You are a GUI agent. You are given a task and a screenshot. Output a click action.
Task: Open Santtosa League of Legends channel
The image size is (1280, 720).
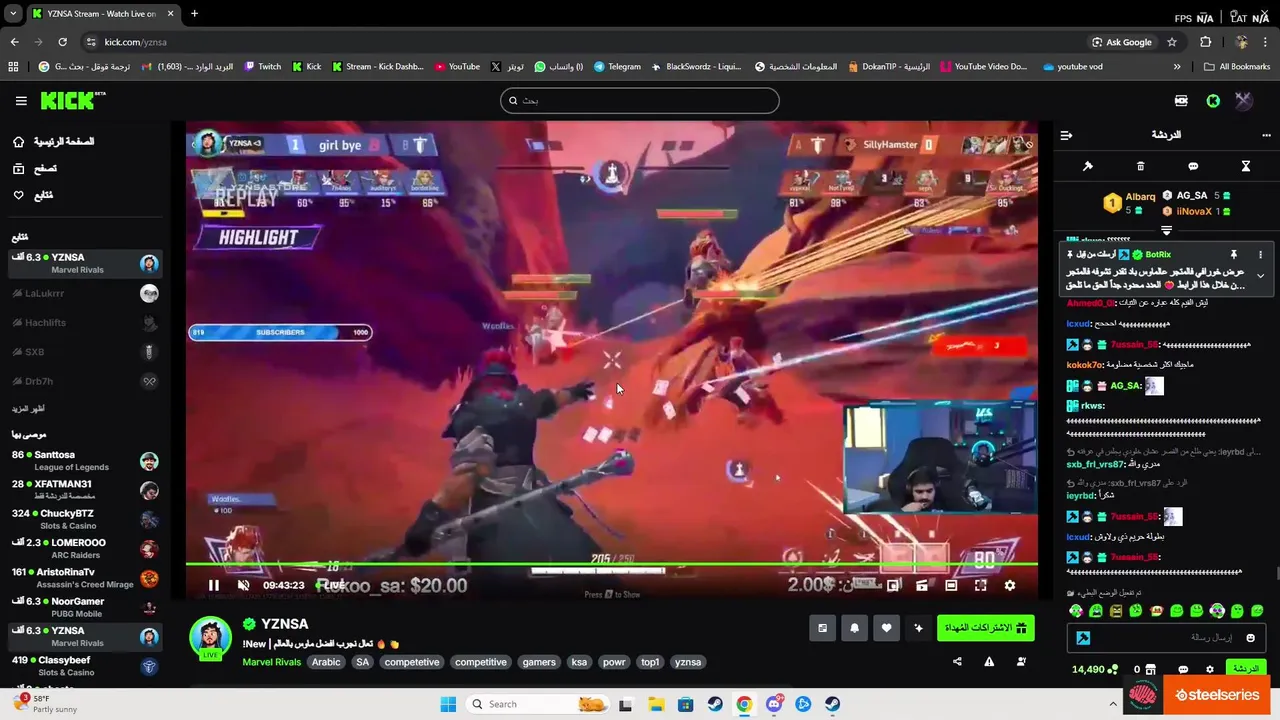[84, 461]
